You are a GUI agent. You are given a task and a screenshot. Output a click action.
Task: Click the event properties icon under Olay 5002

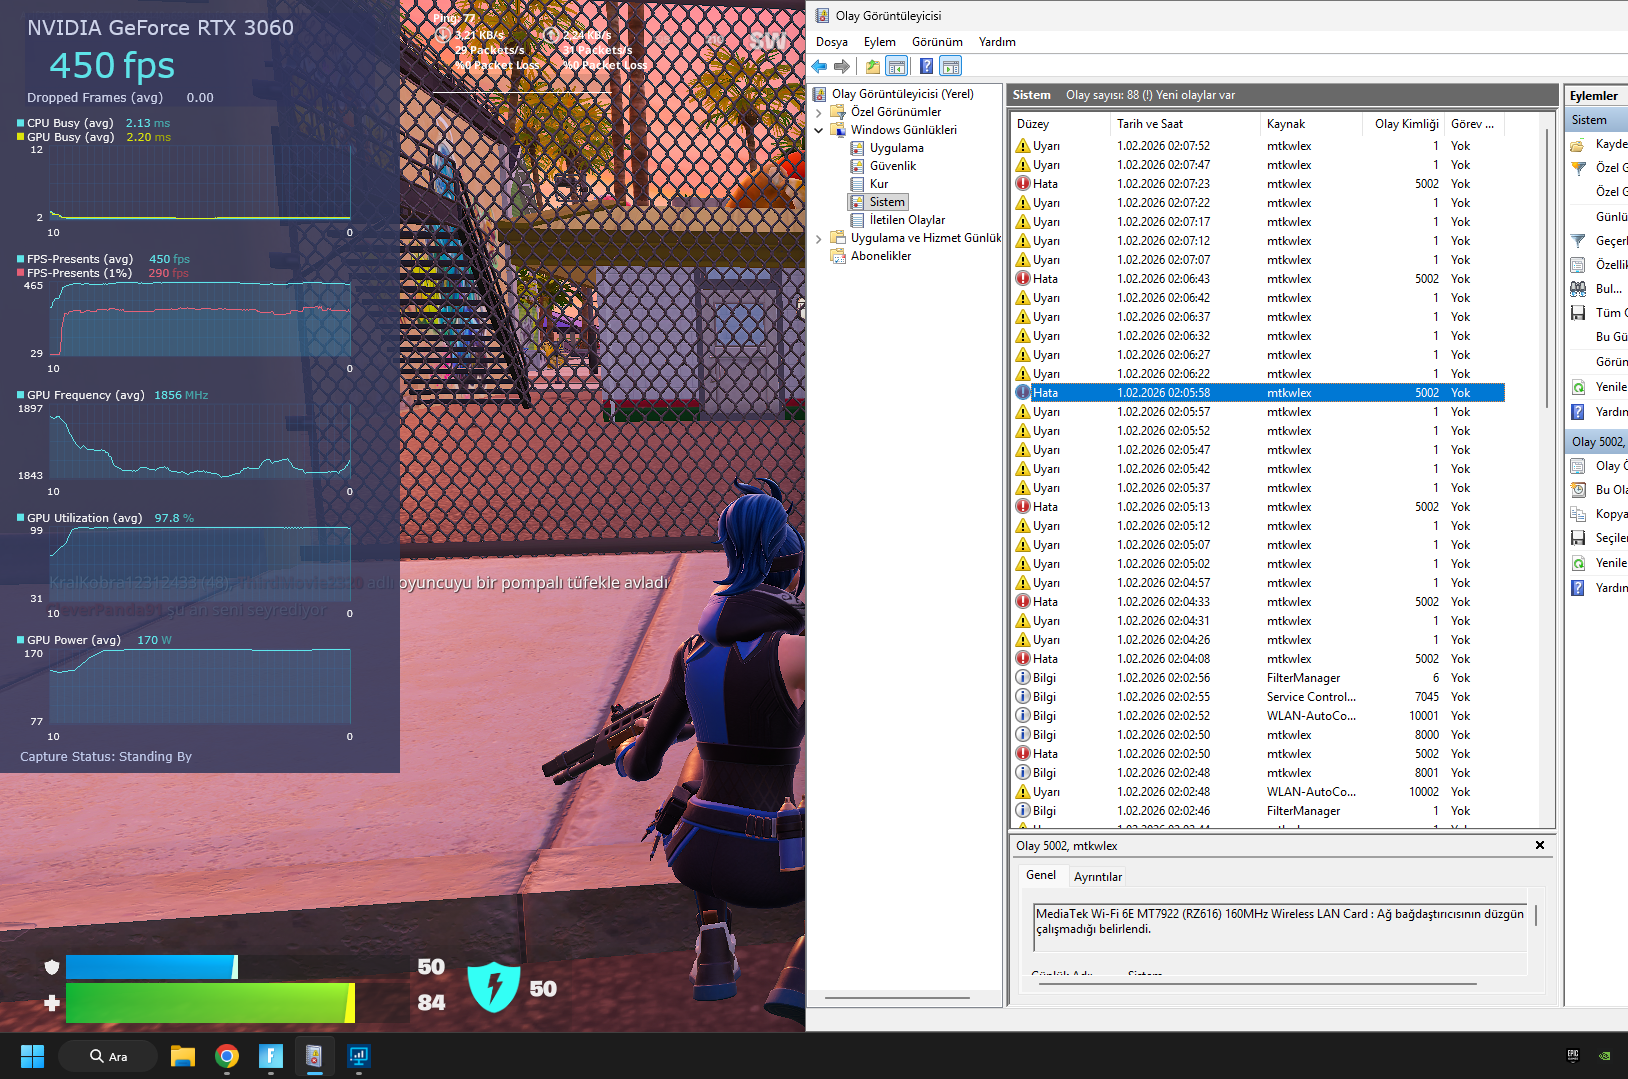tap(1578, 466)
